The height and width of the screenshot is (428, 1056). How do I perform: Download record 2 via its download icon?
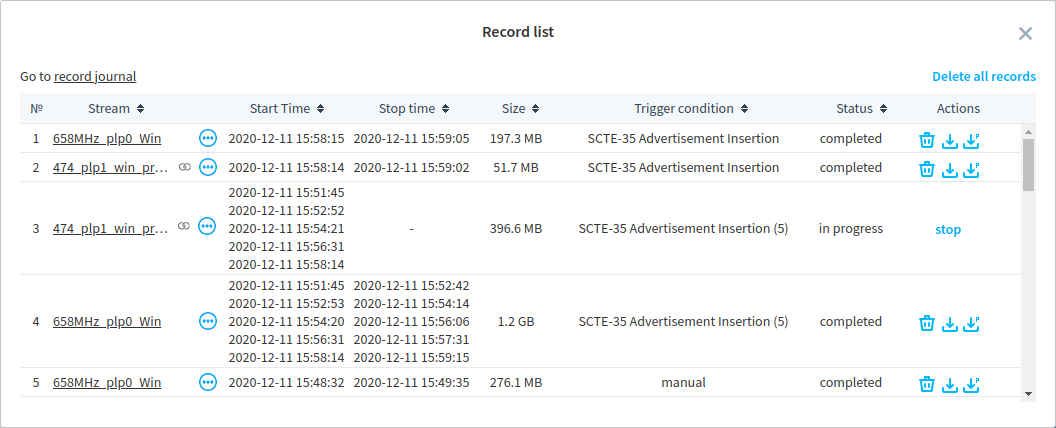[950, 169]
